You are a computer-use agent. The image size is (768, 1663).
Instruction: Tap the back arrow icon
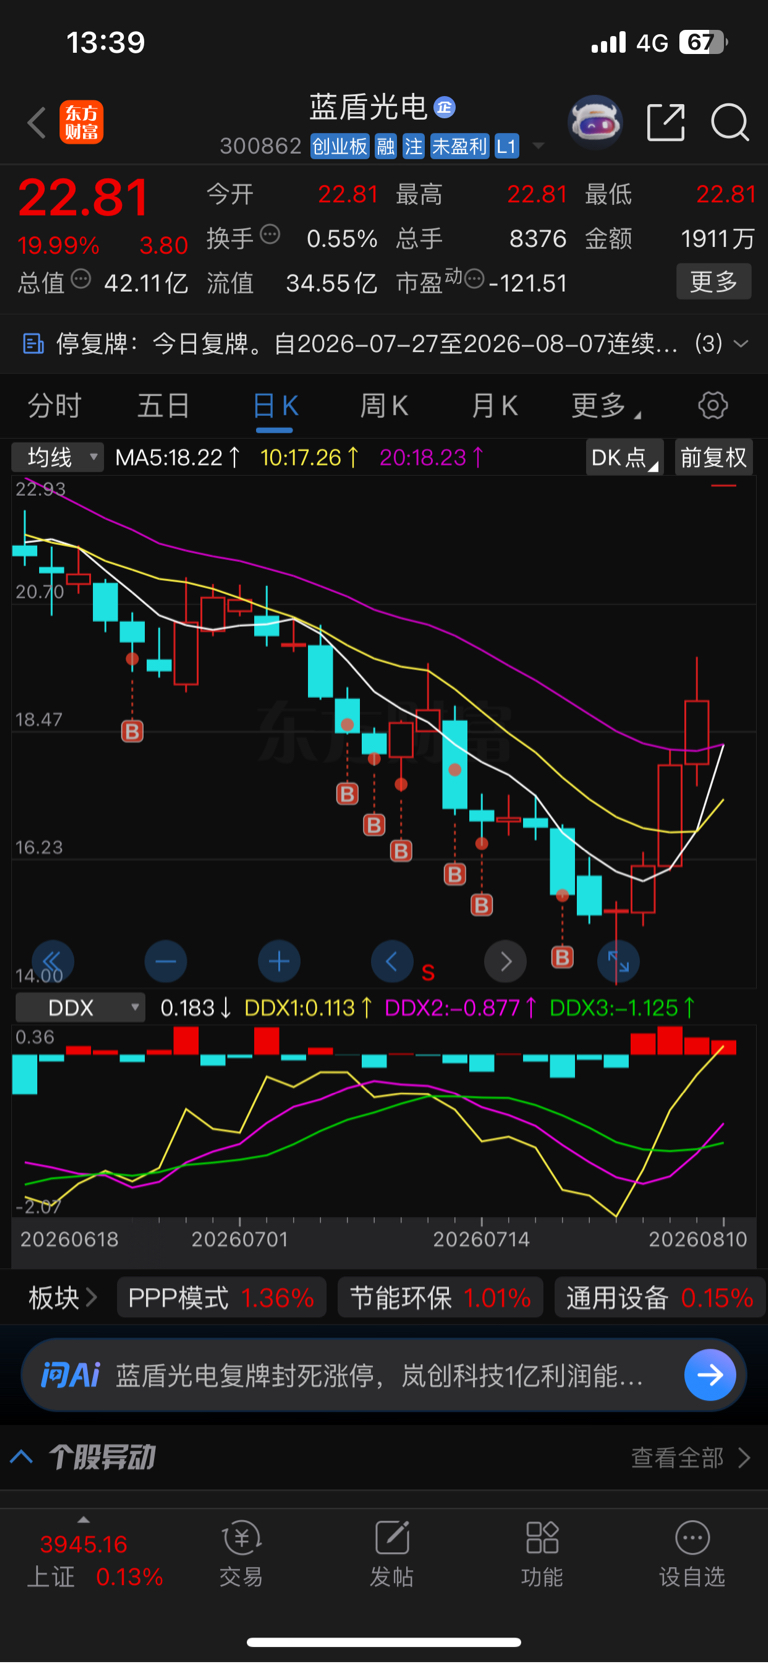[37, 123]
